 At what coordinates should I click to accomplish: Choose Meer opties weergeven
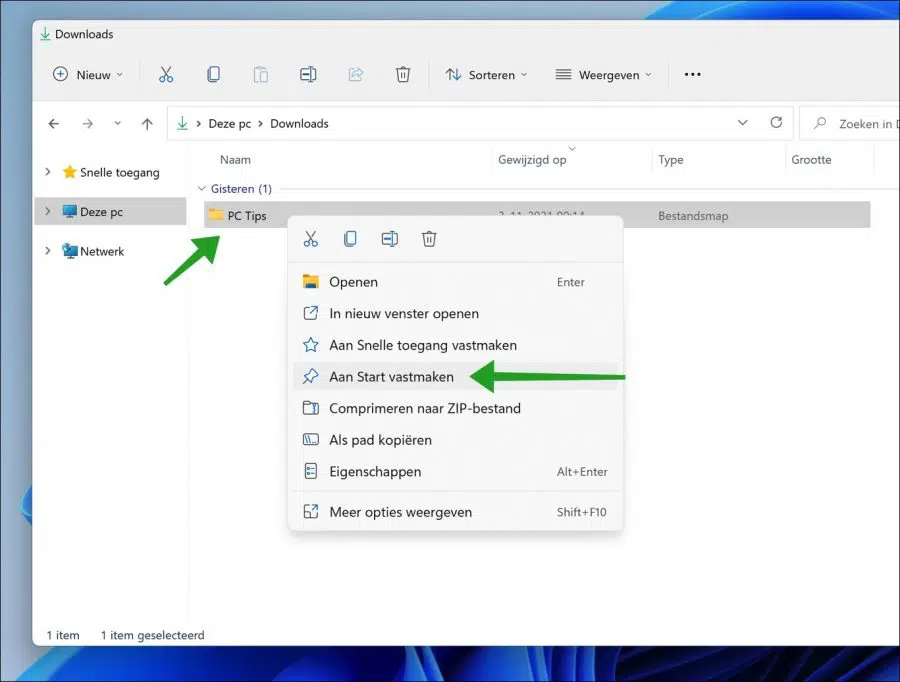[456, 512]
